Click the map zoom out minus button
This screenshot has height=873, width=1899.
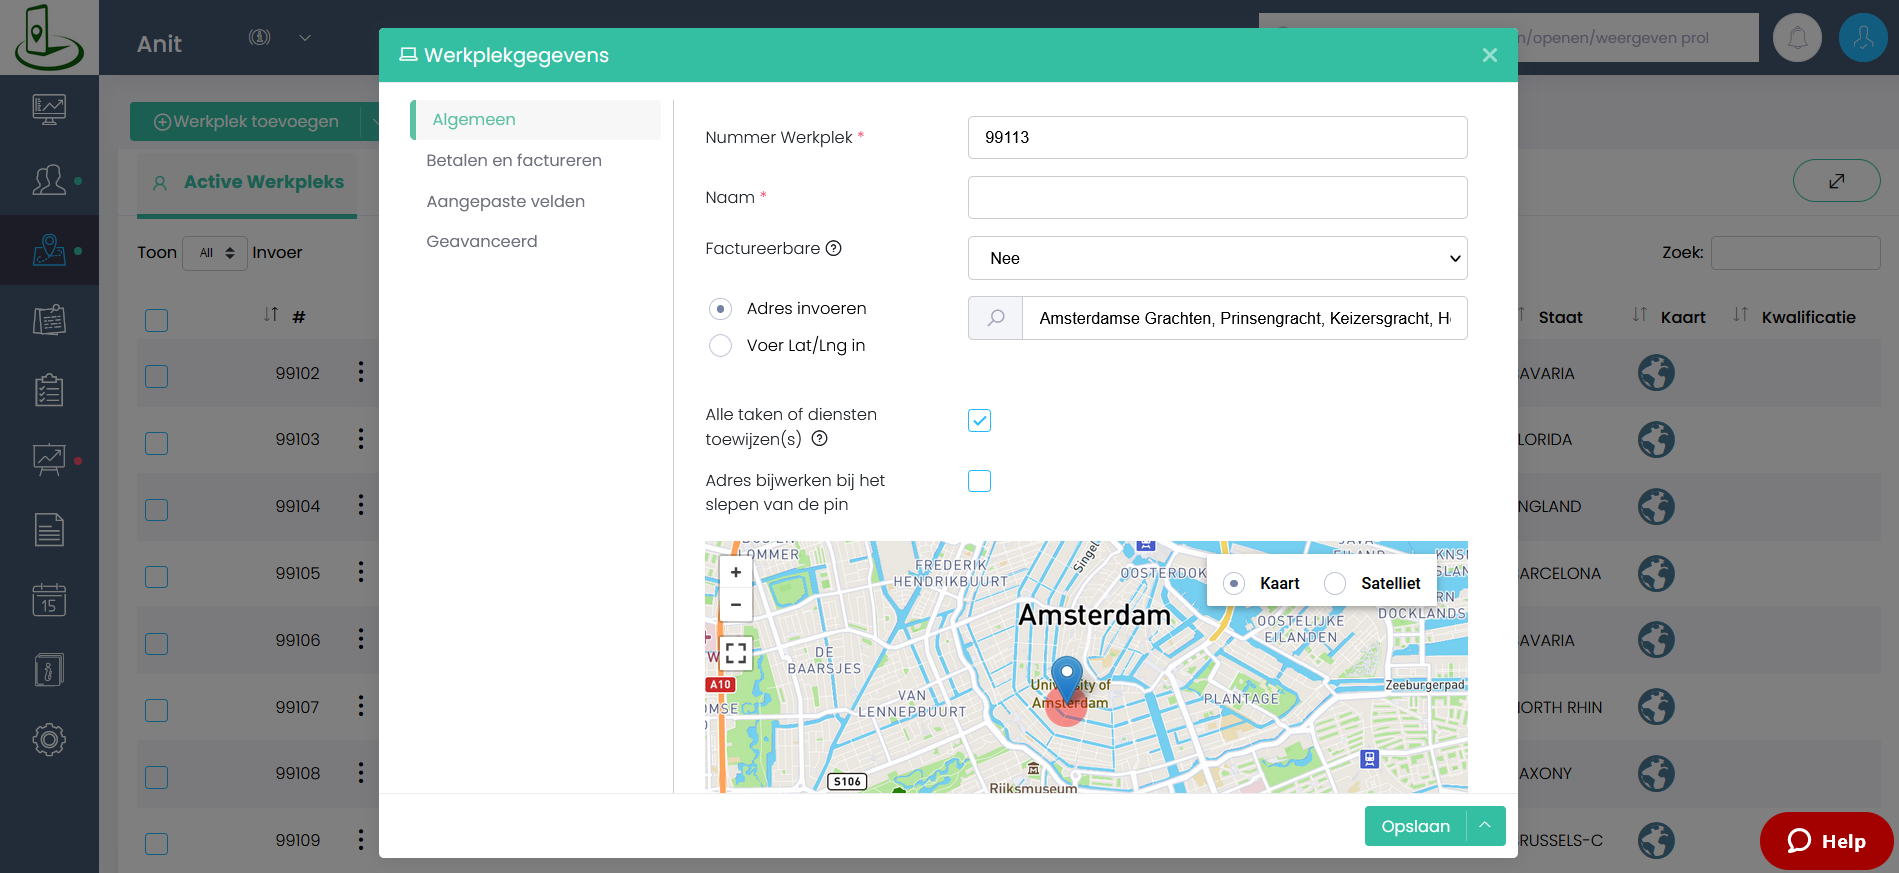[x=736, y=605]
